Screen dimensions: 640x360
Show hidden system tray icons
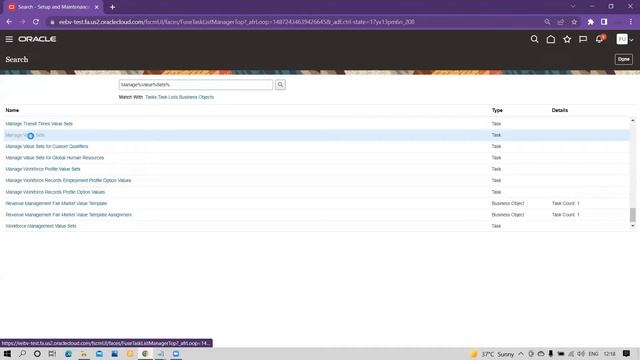521,354
